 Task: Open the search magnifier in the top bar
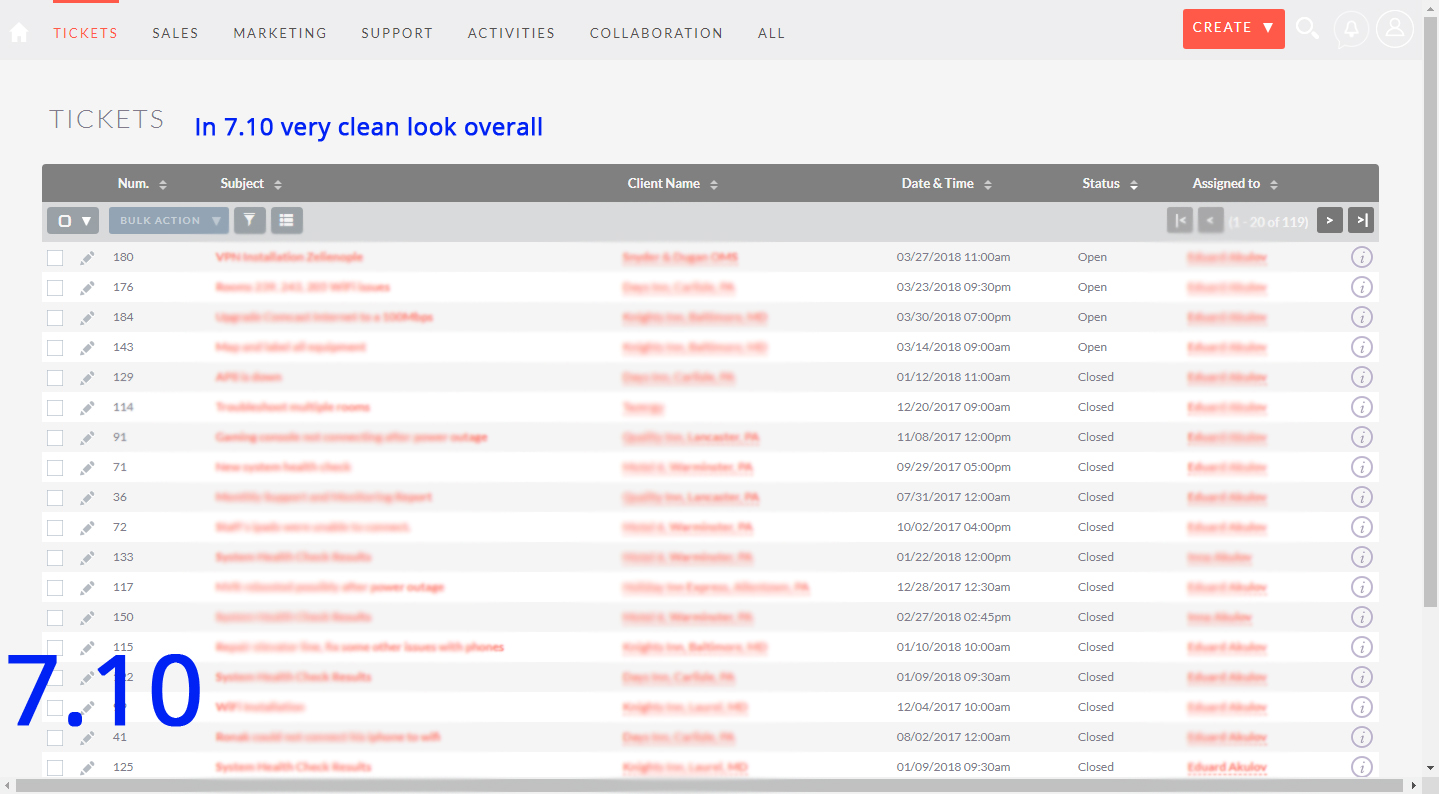[x=1307, y=29]
